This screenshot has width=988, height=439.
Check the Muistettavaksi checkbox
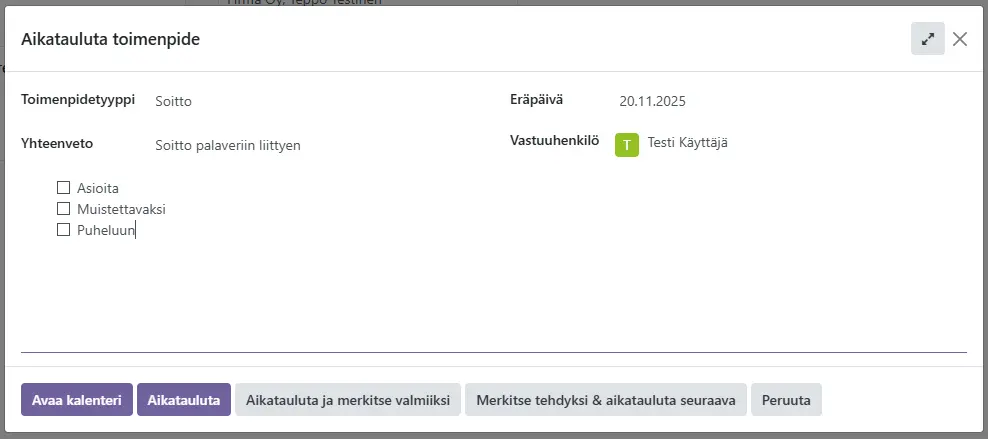tap(64, 209)
